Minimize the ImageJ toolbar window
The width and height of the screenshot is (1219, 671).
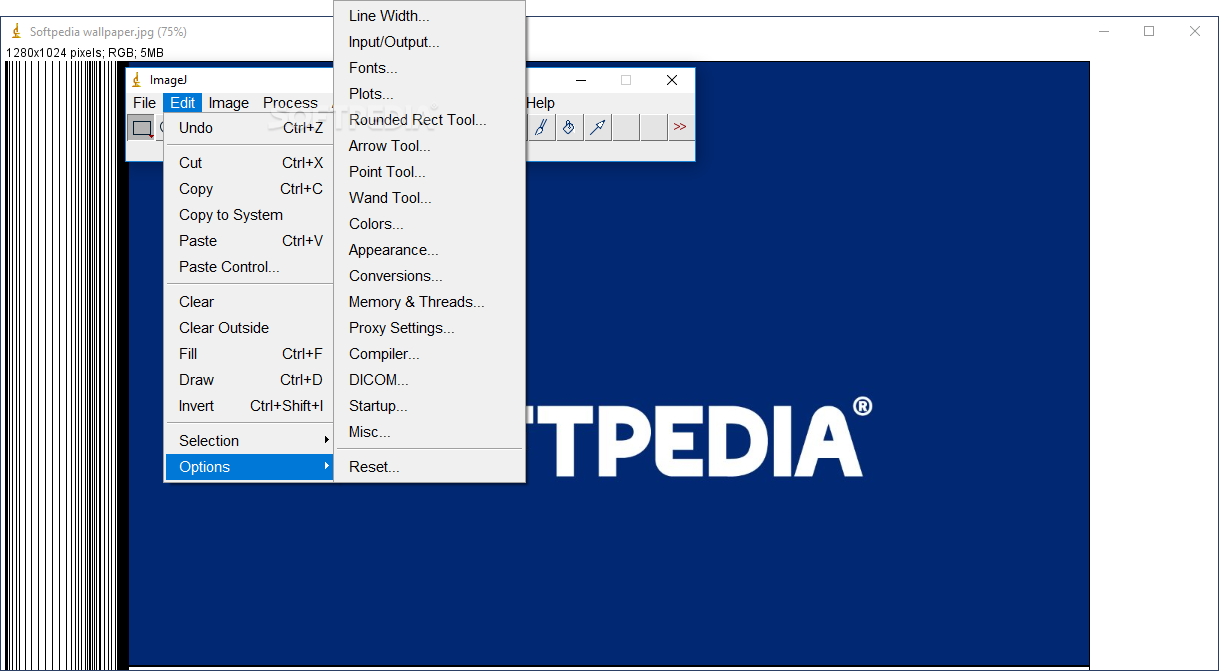[x=580, y=80]
